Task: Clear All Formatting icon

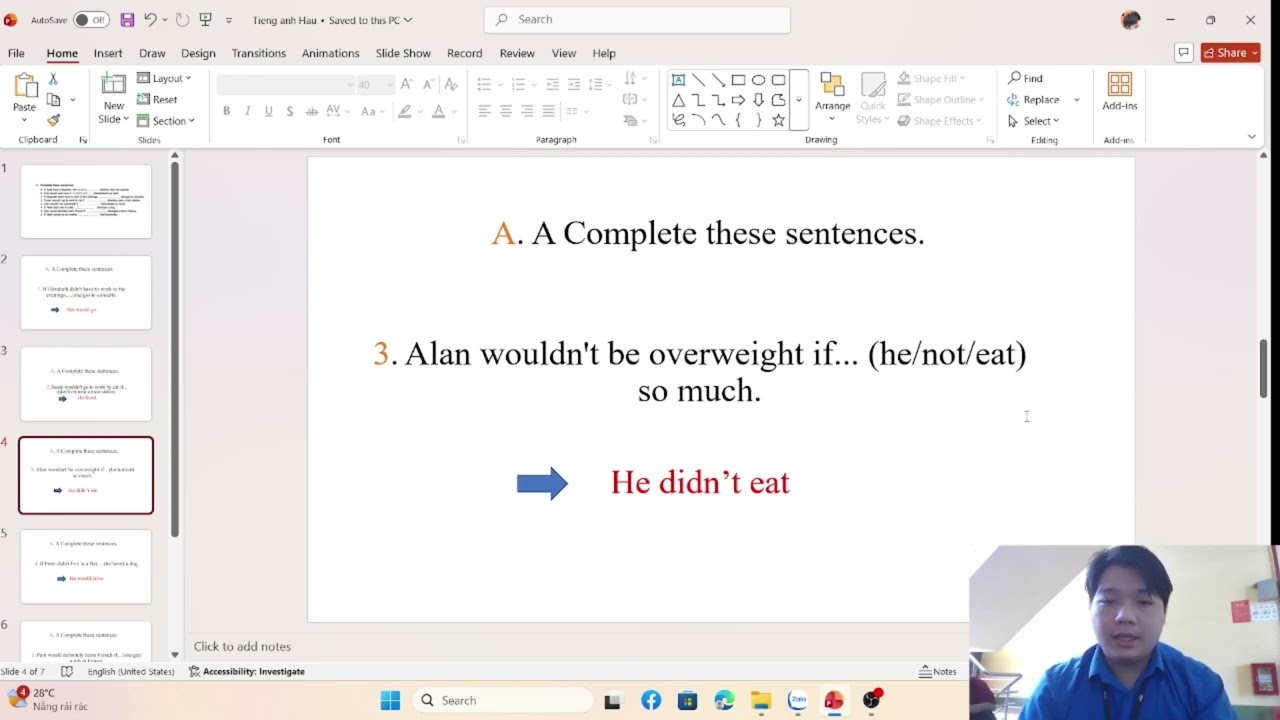Action: coord(451,85)
